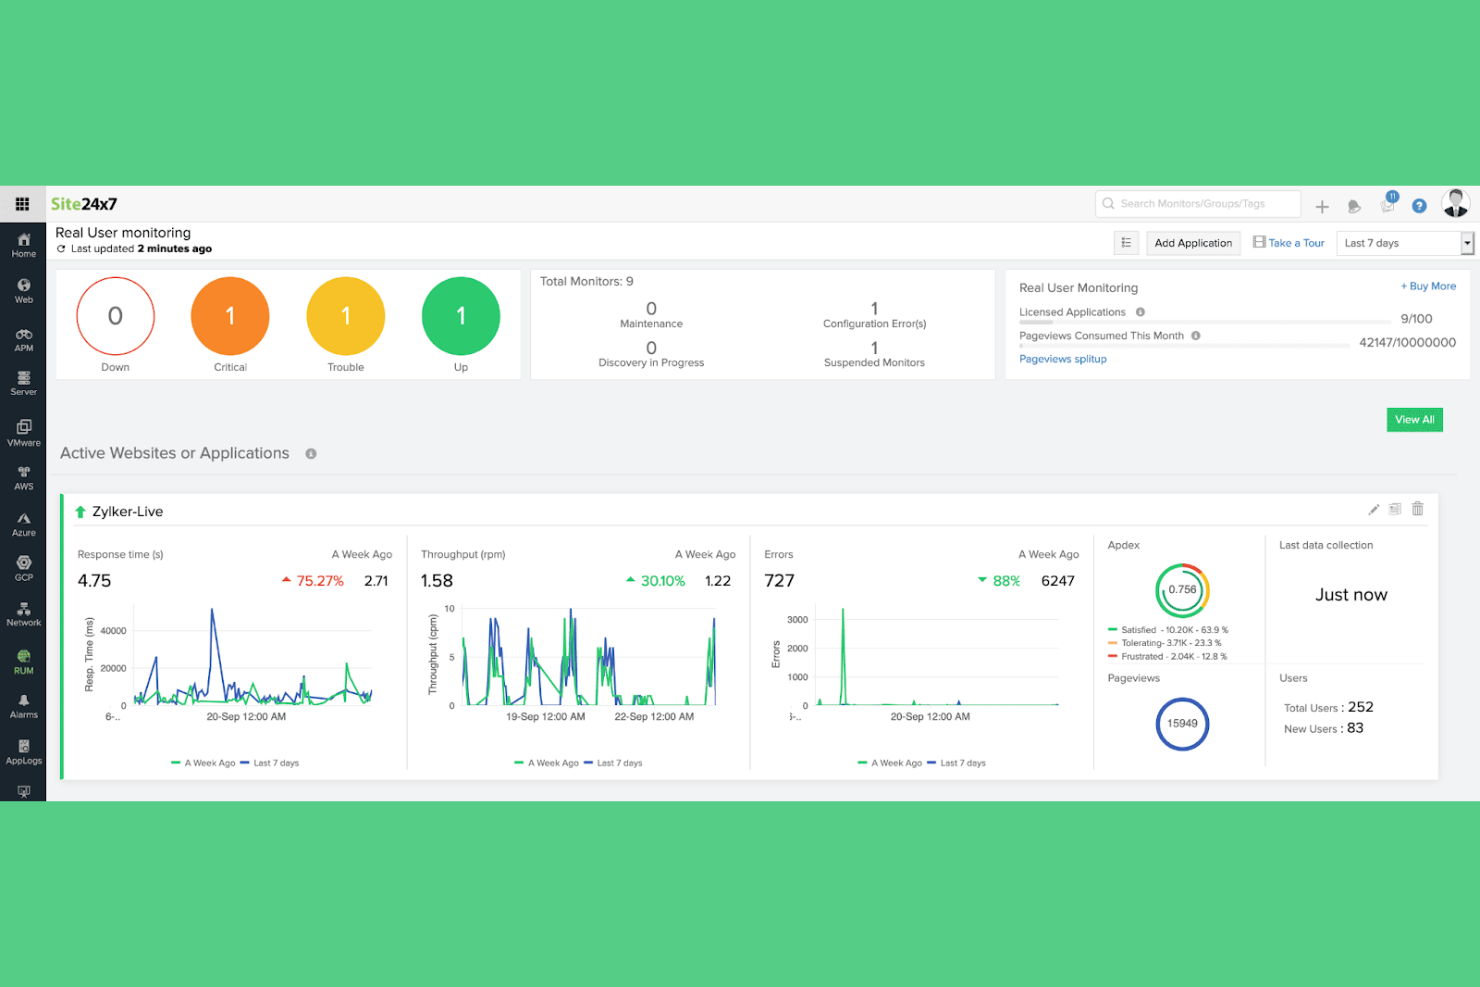
Task: Open the user profile avatar menu
Action: [1455, 203]
